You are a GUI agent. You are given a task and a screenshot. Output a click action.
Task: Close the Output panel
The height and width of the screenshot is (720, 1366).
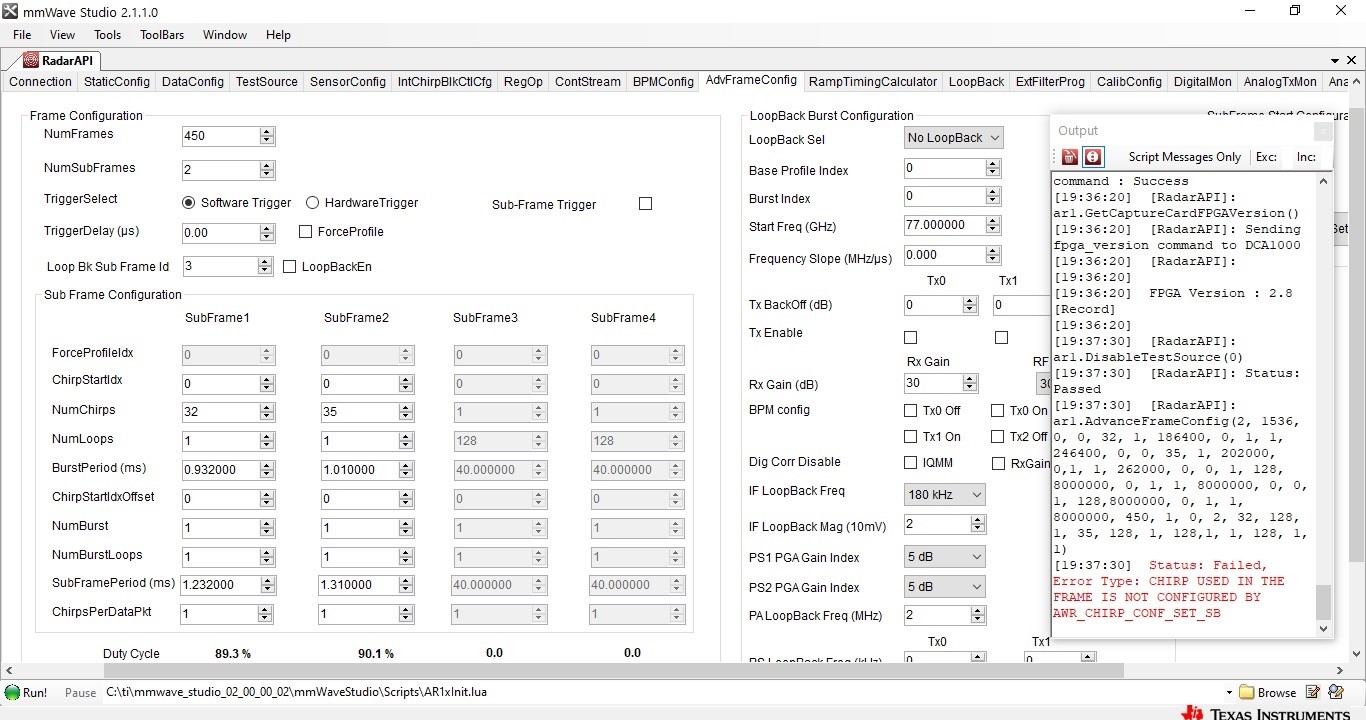pyautogui.click(x=1323, y=131)
